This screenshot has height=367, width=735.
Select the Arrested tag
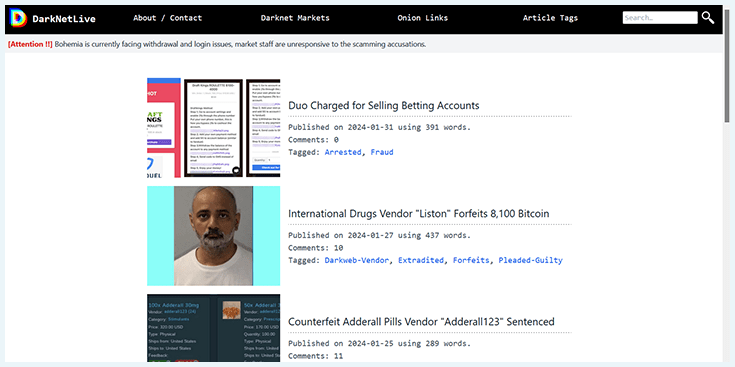343,152
